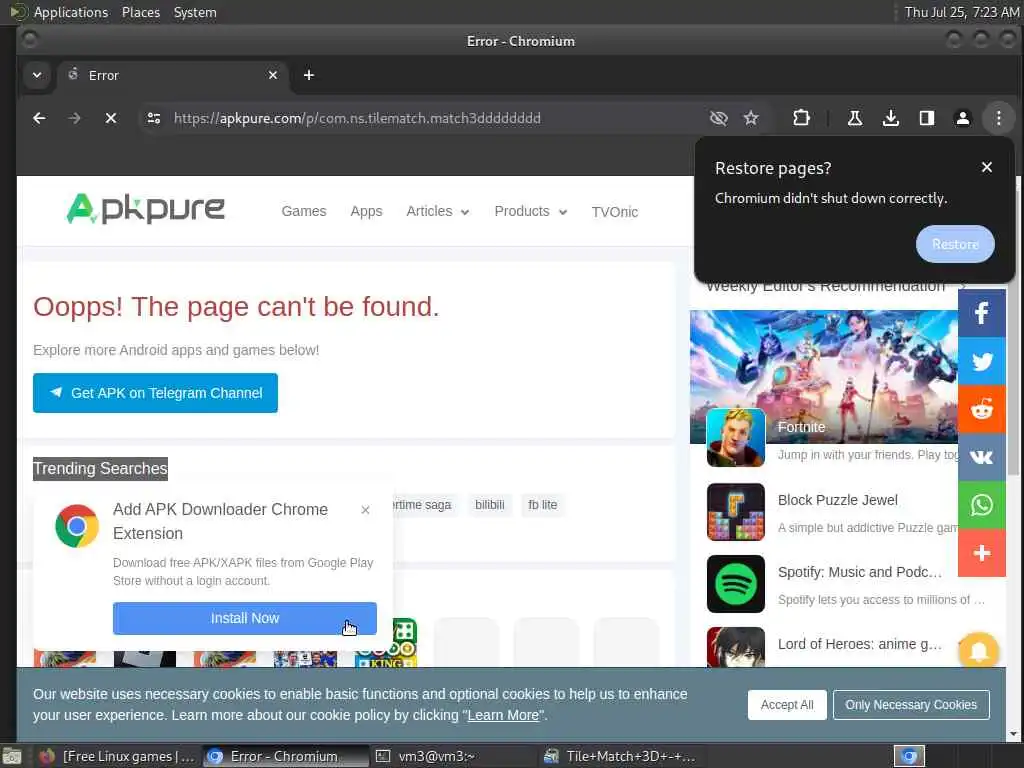Open Block Puzzle Jewel app icon
The width and height of the screenshot is (1024, 768).
pyautogui.click(x=735, y=512)
